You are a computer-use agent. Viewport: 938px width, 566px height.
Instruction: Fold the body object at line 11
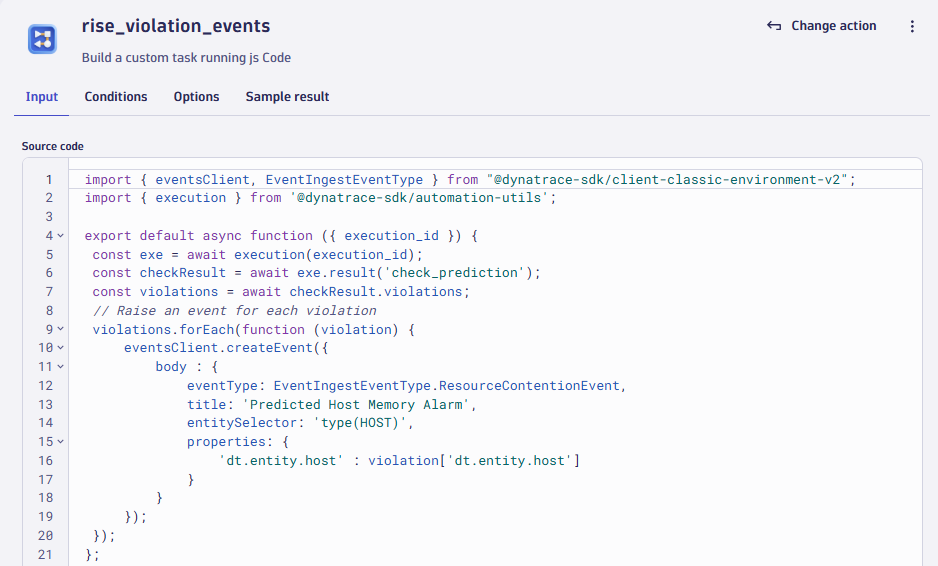pos(60,367)
